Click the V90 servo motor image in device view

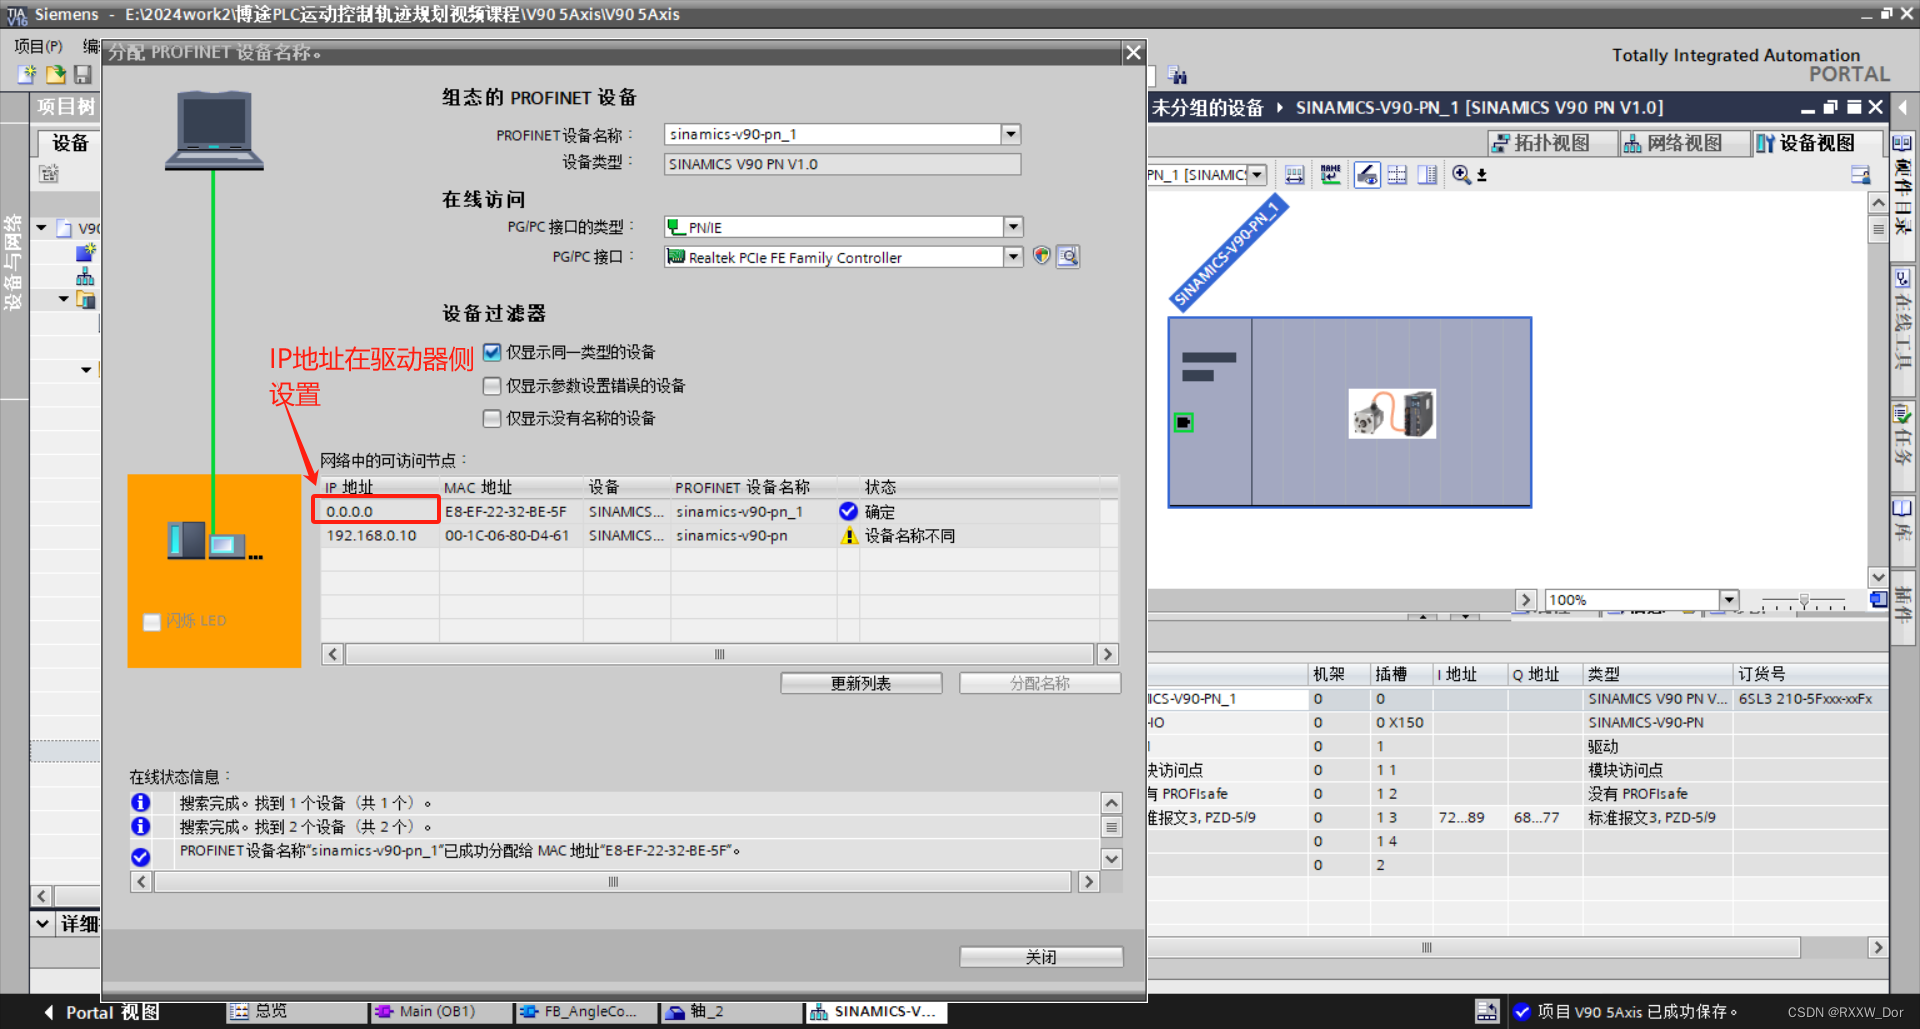coord(1392,413)
